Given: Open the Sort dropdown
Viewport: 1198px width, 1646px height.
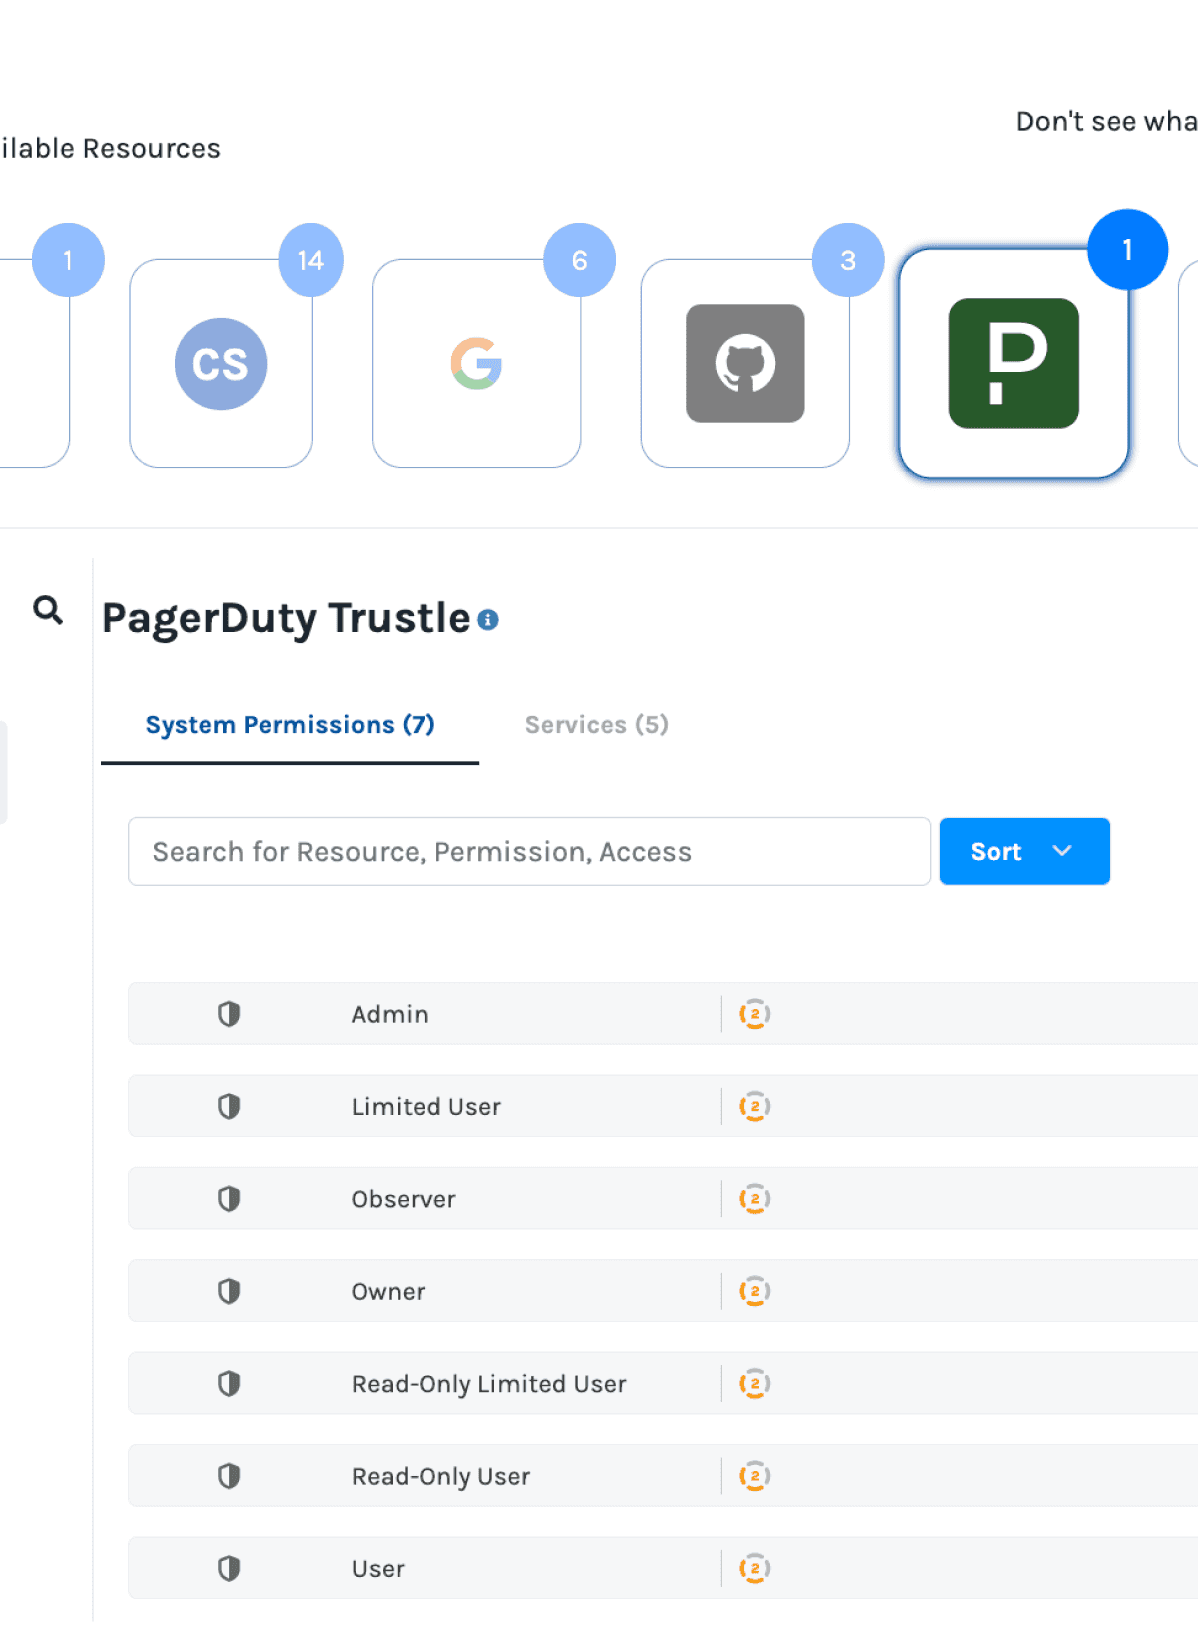Looking at the screenshot, I should pyautogui.click(x=1025, y=851).
